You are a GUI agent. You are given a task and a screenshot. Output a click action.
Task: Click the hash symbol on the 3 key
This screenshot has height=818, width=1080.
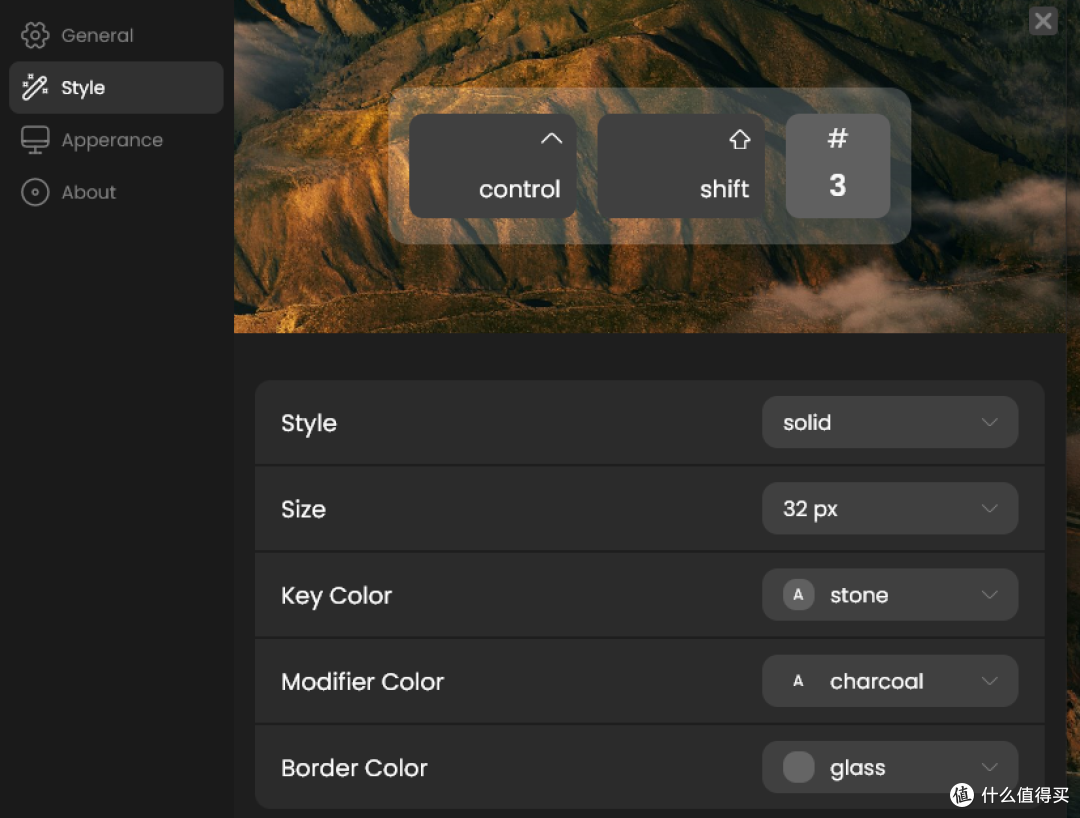point(838,138)
